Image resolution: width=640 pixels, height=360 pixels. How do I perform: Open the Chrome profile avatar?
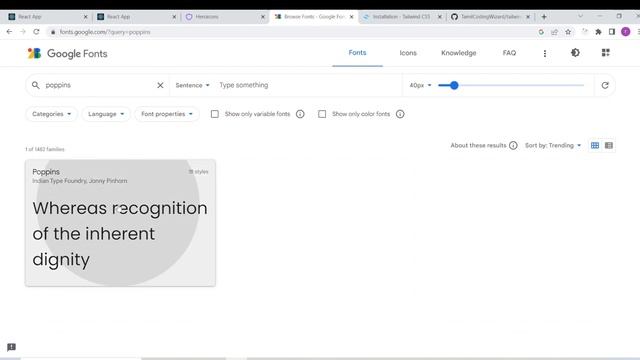(626, 32)
